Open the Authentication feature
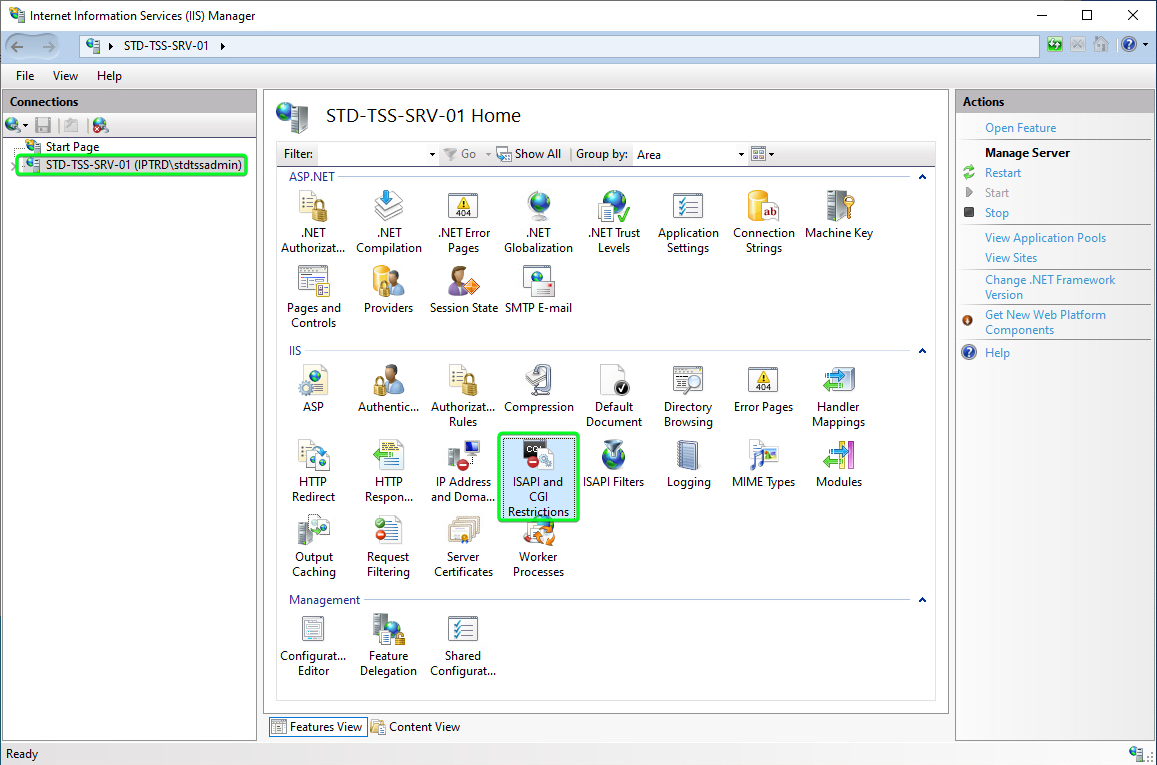This screenshot has height=765, width=1157. (388, 389)
